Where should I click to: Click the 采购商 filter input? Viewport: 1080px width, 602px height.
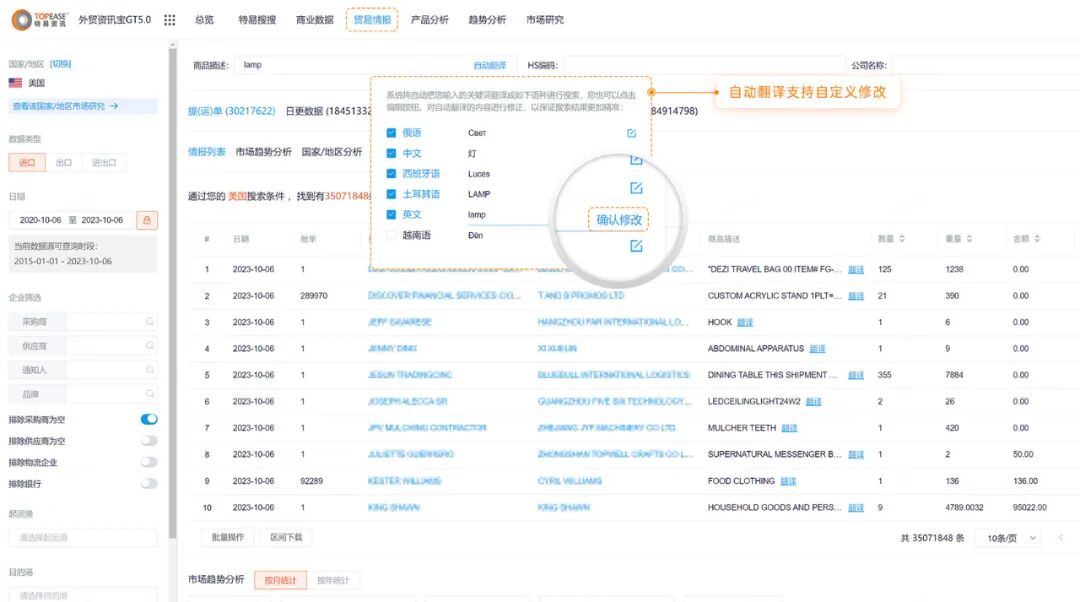tap(112, 322)
